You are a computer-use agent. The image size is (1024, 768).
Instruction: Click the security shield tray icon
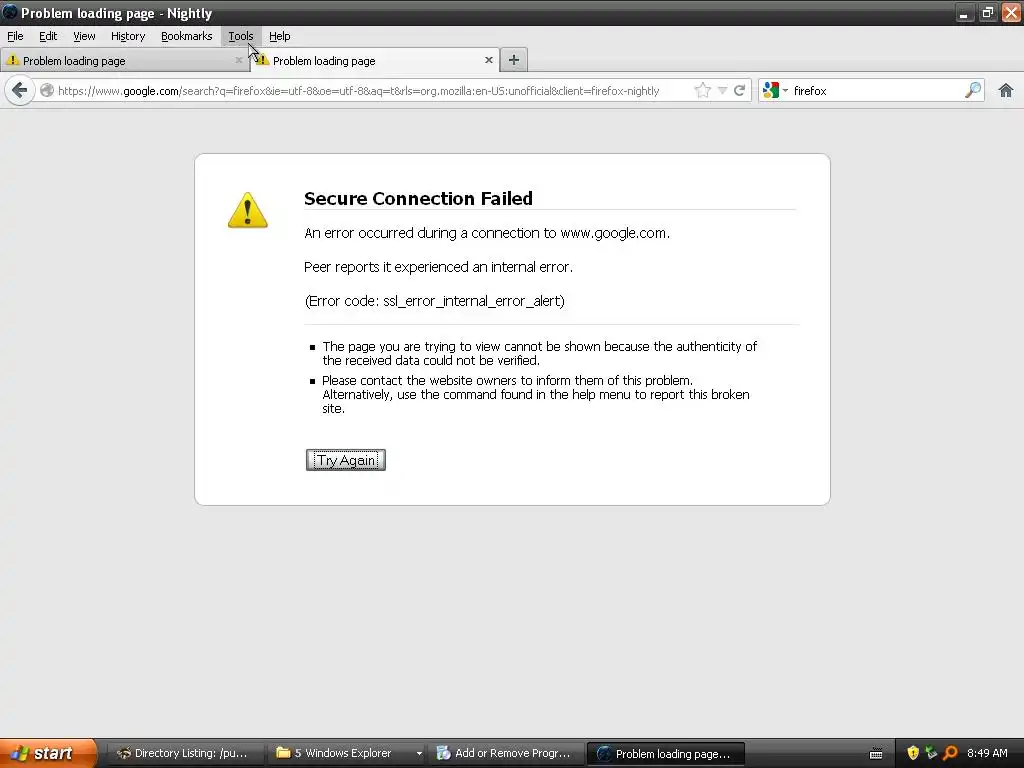(x=913, y=754)
